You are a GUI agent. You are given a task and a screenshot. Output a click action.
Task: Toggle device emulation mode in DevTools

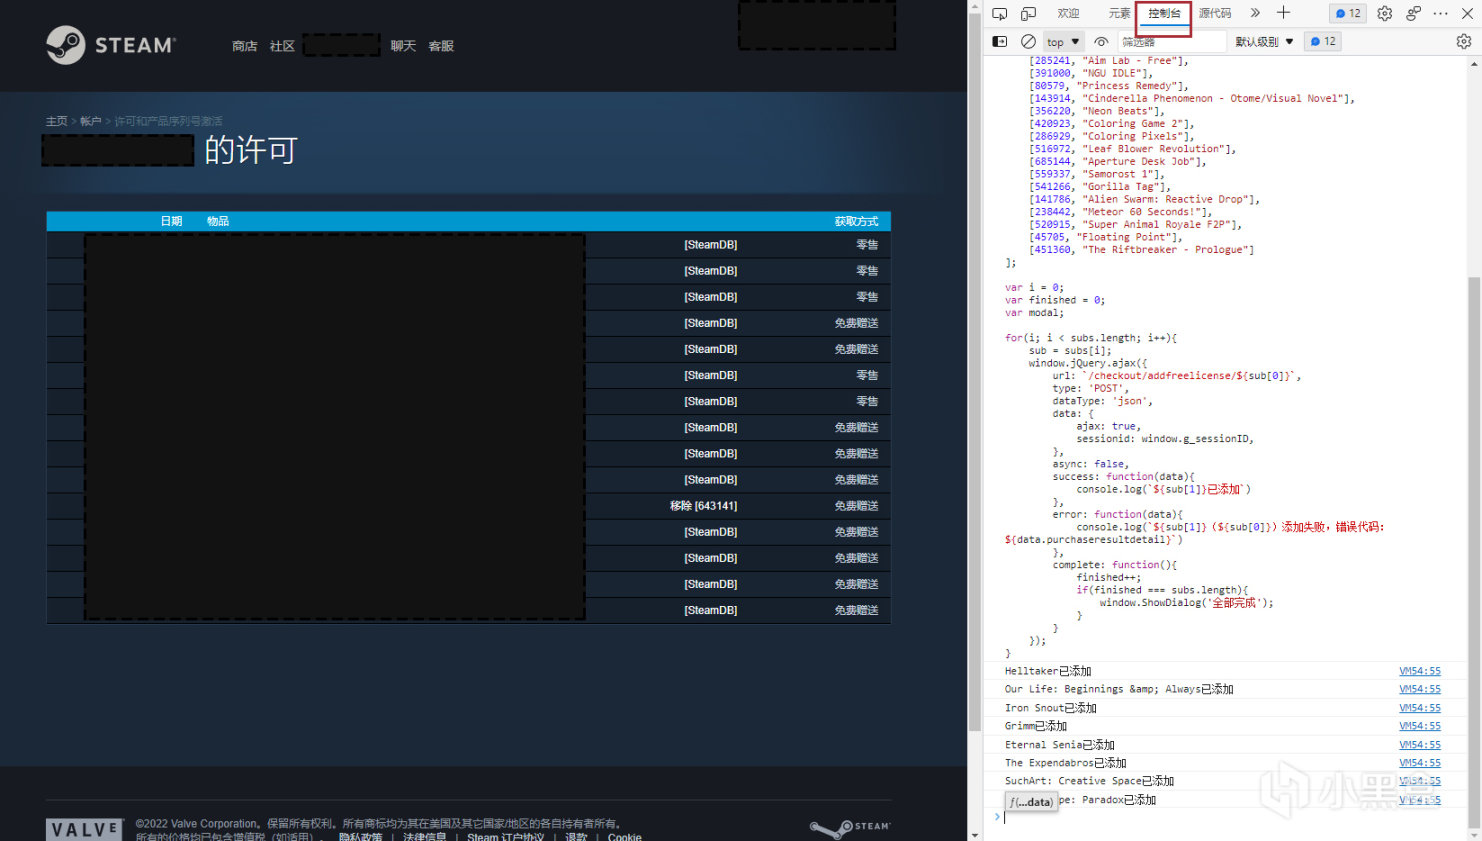pyautogui.click(x=1028, y=13)
